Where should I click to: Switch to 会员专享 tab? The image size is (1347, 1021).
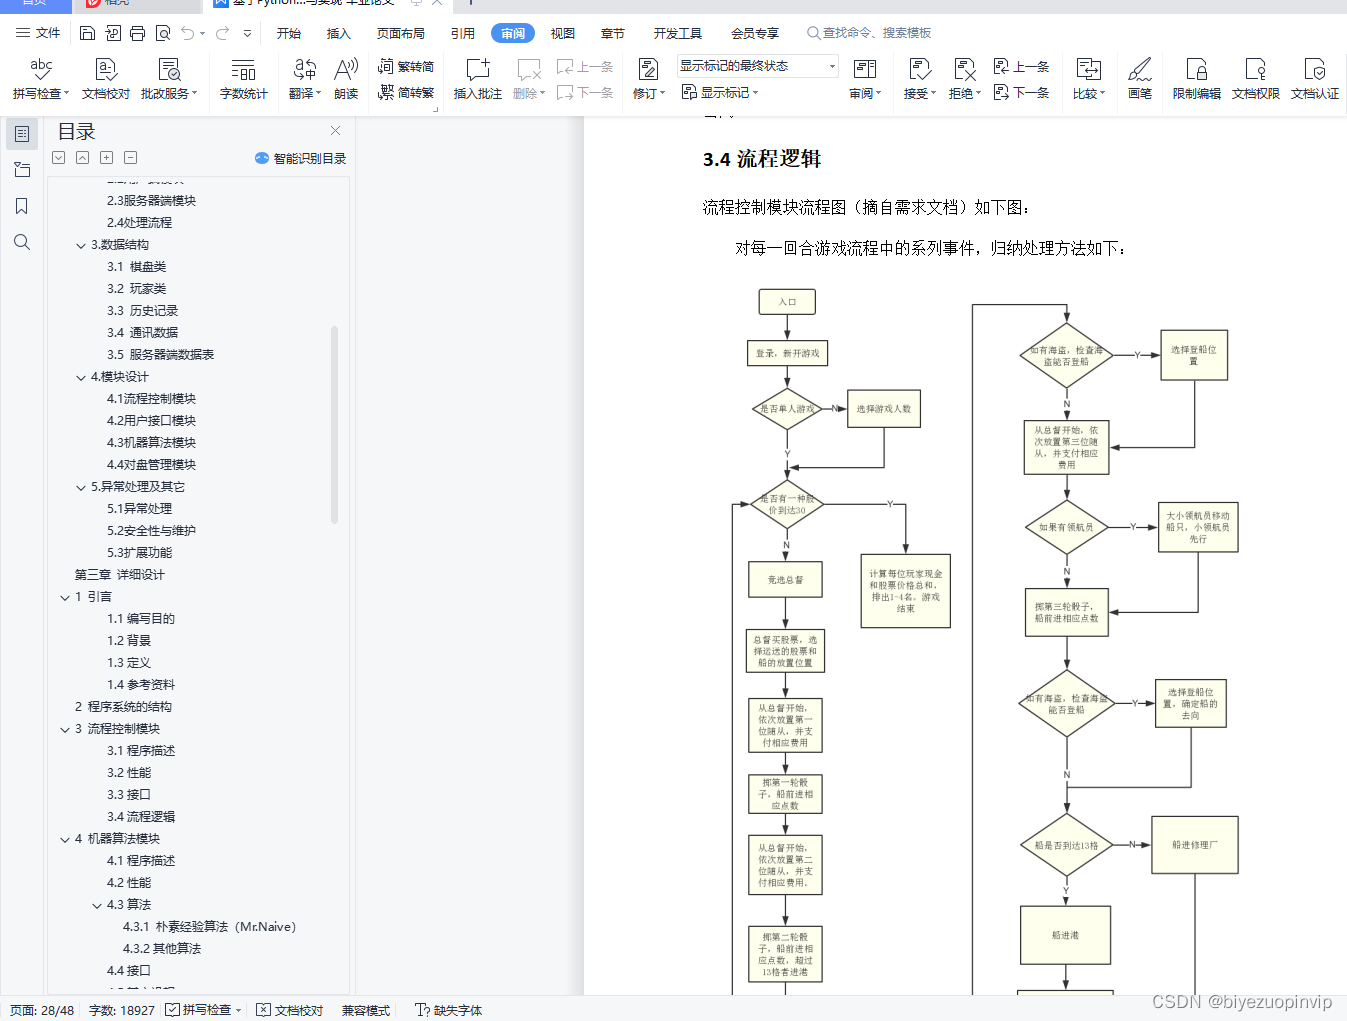pyautogui.click(x=755, y=33)
